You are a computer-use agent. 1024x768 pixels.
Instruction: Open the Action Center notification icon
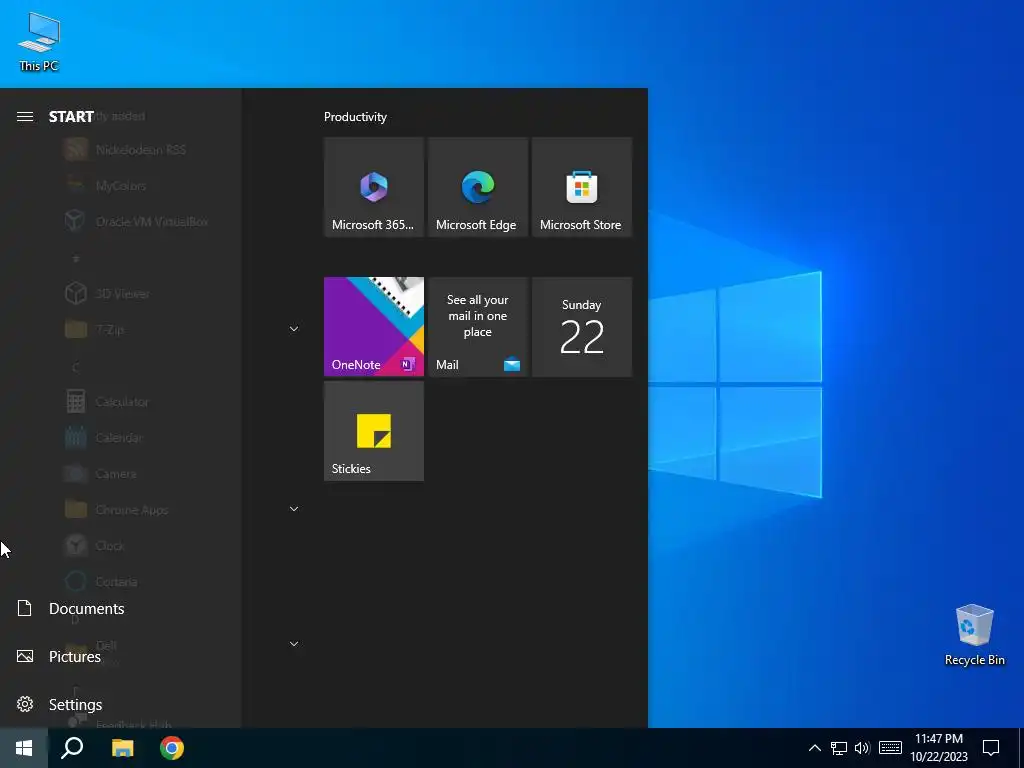pyautogui.click(x=991, y=748)
